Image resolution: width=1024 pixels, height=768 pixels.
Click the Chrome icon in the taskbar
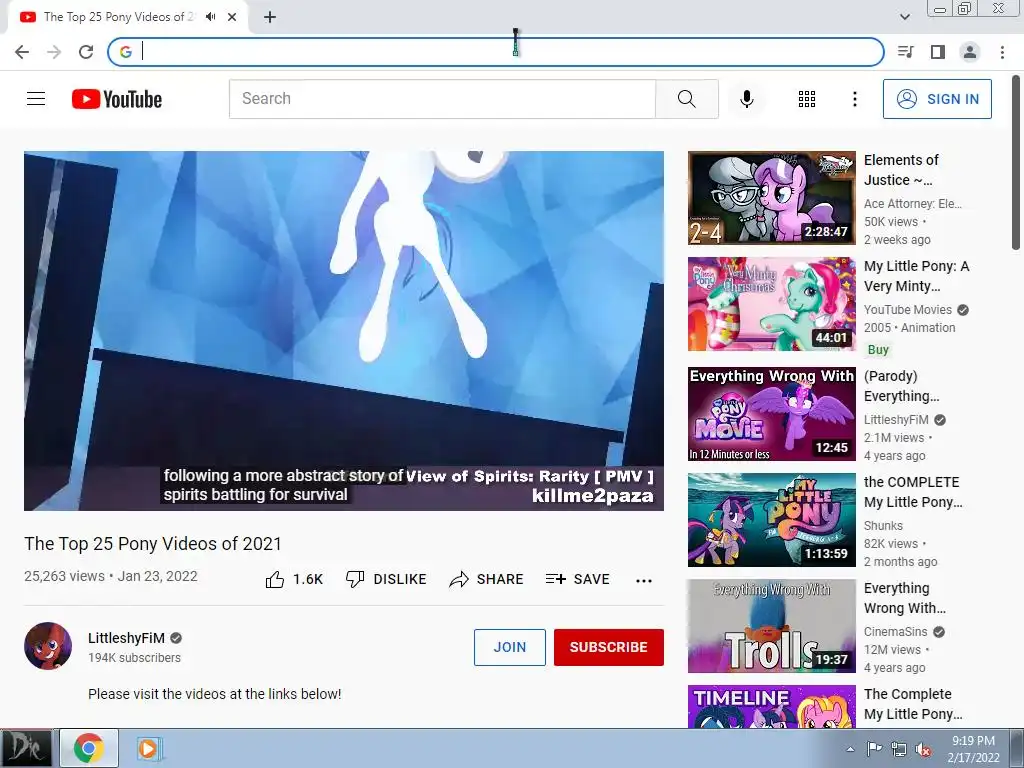click(89, 748)
